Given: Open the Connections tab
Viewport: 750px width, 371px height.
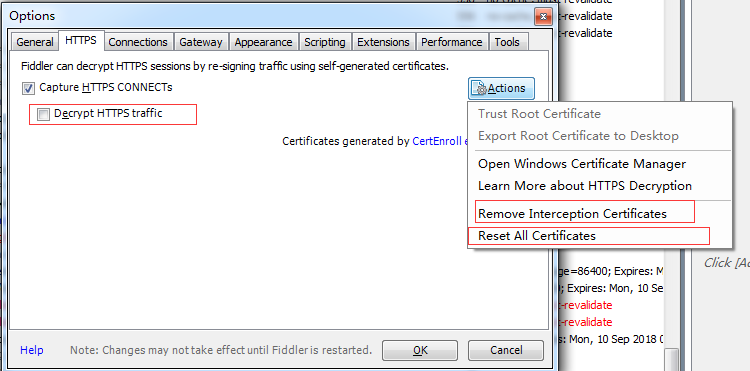Looking at the screenshot, I should pos(138,42).
